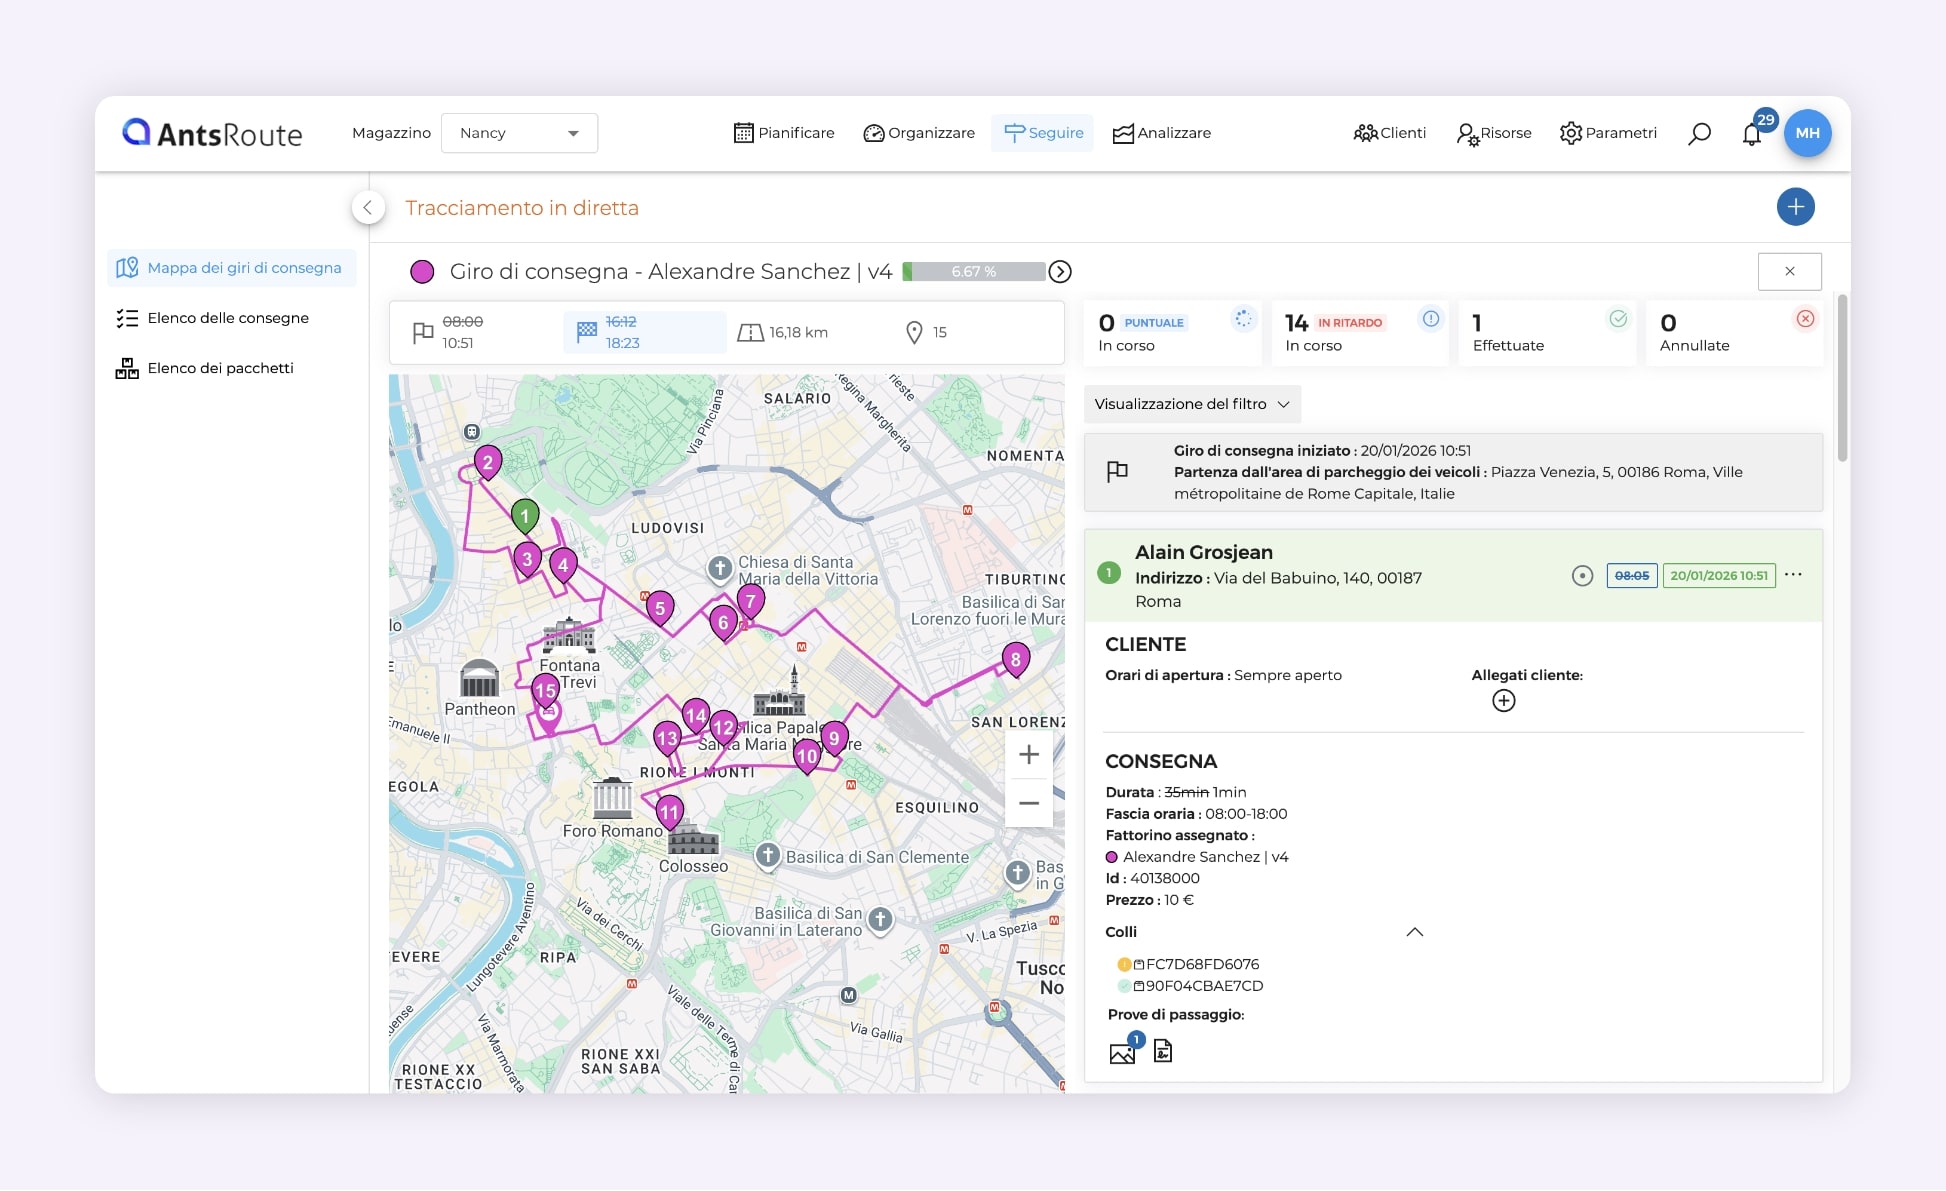
Task: Expand Visualizzazione del filtro dropdown
Action: [x=1191, y=404]
